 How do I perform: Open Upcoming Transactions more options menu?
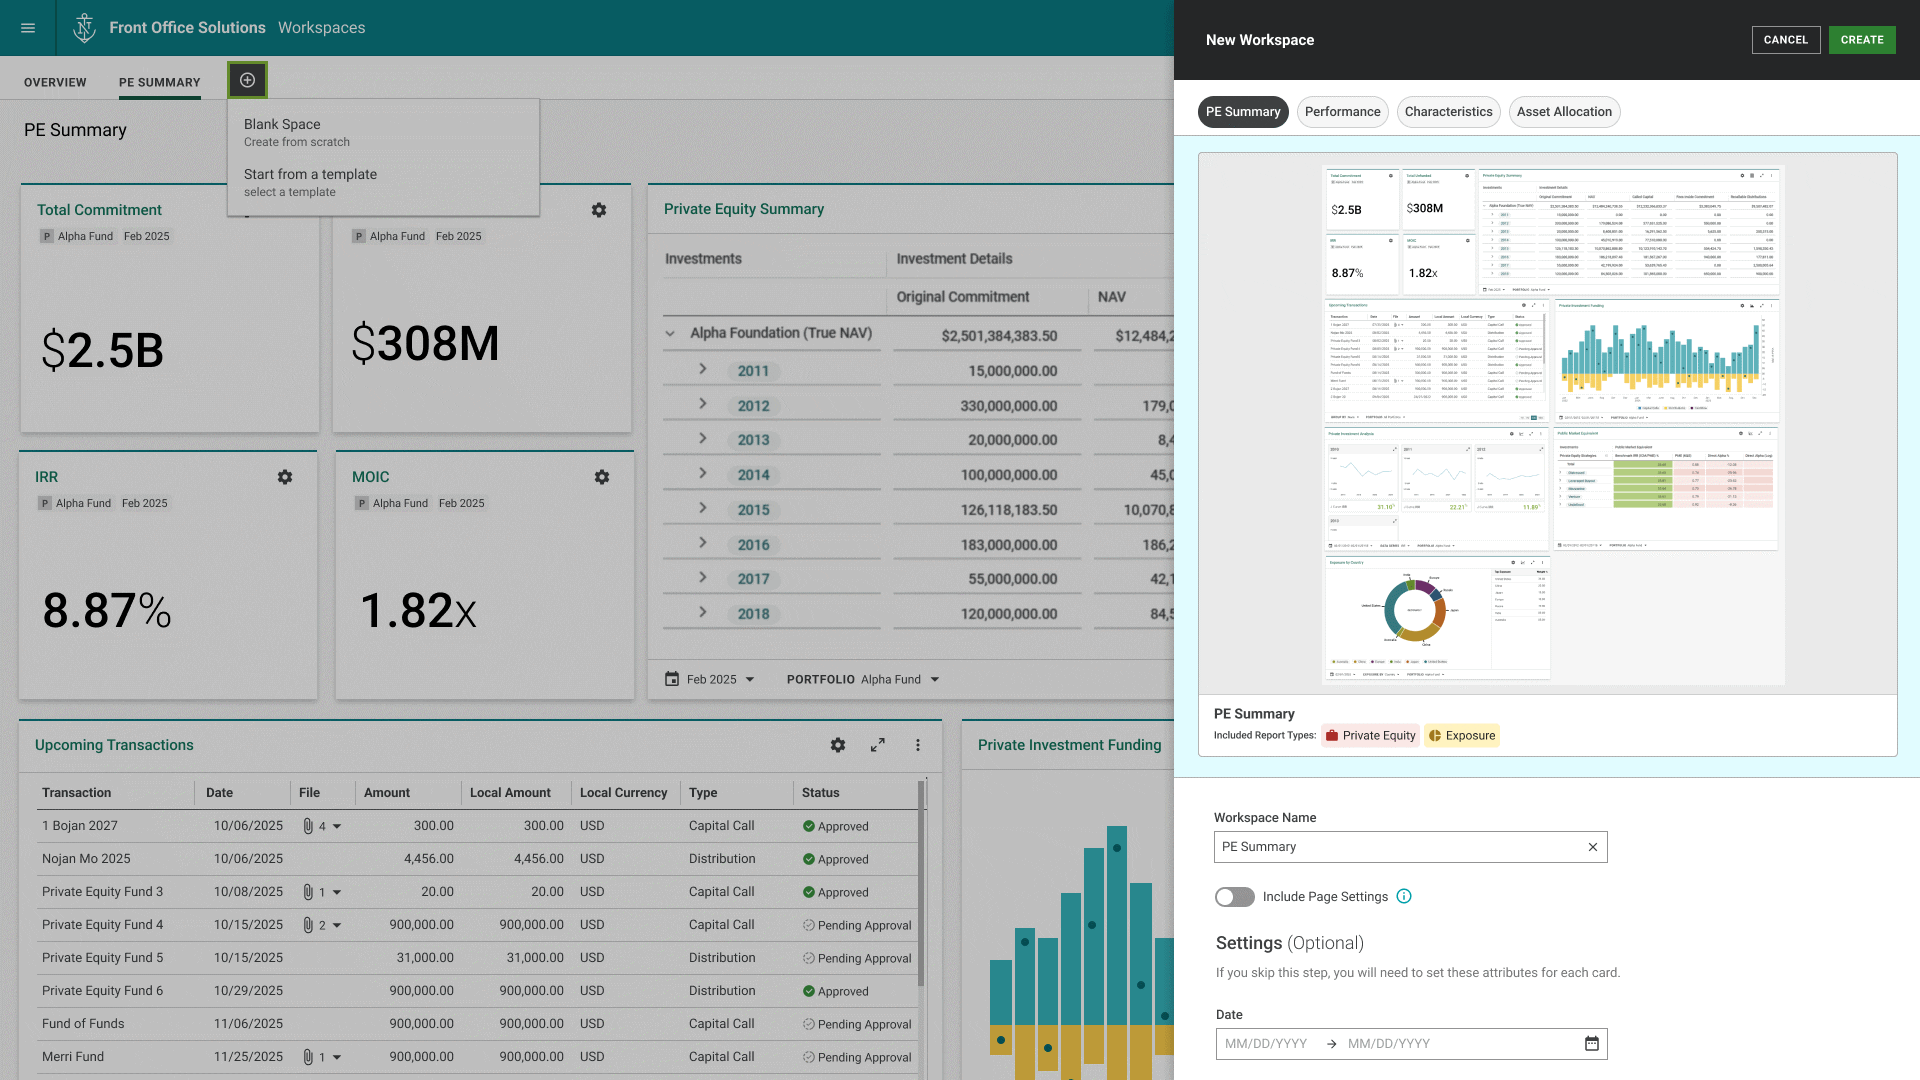(917, 745)
